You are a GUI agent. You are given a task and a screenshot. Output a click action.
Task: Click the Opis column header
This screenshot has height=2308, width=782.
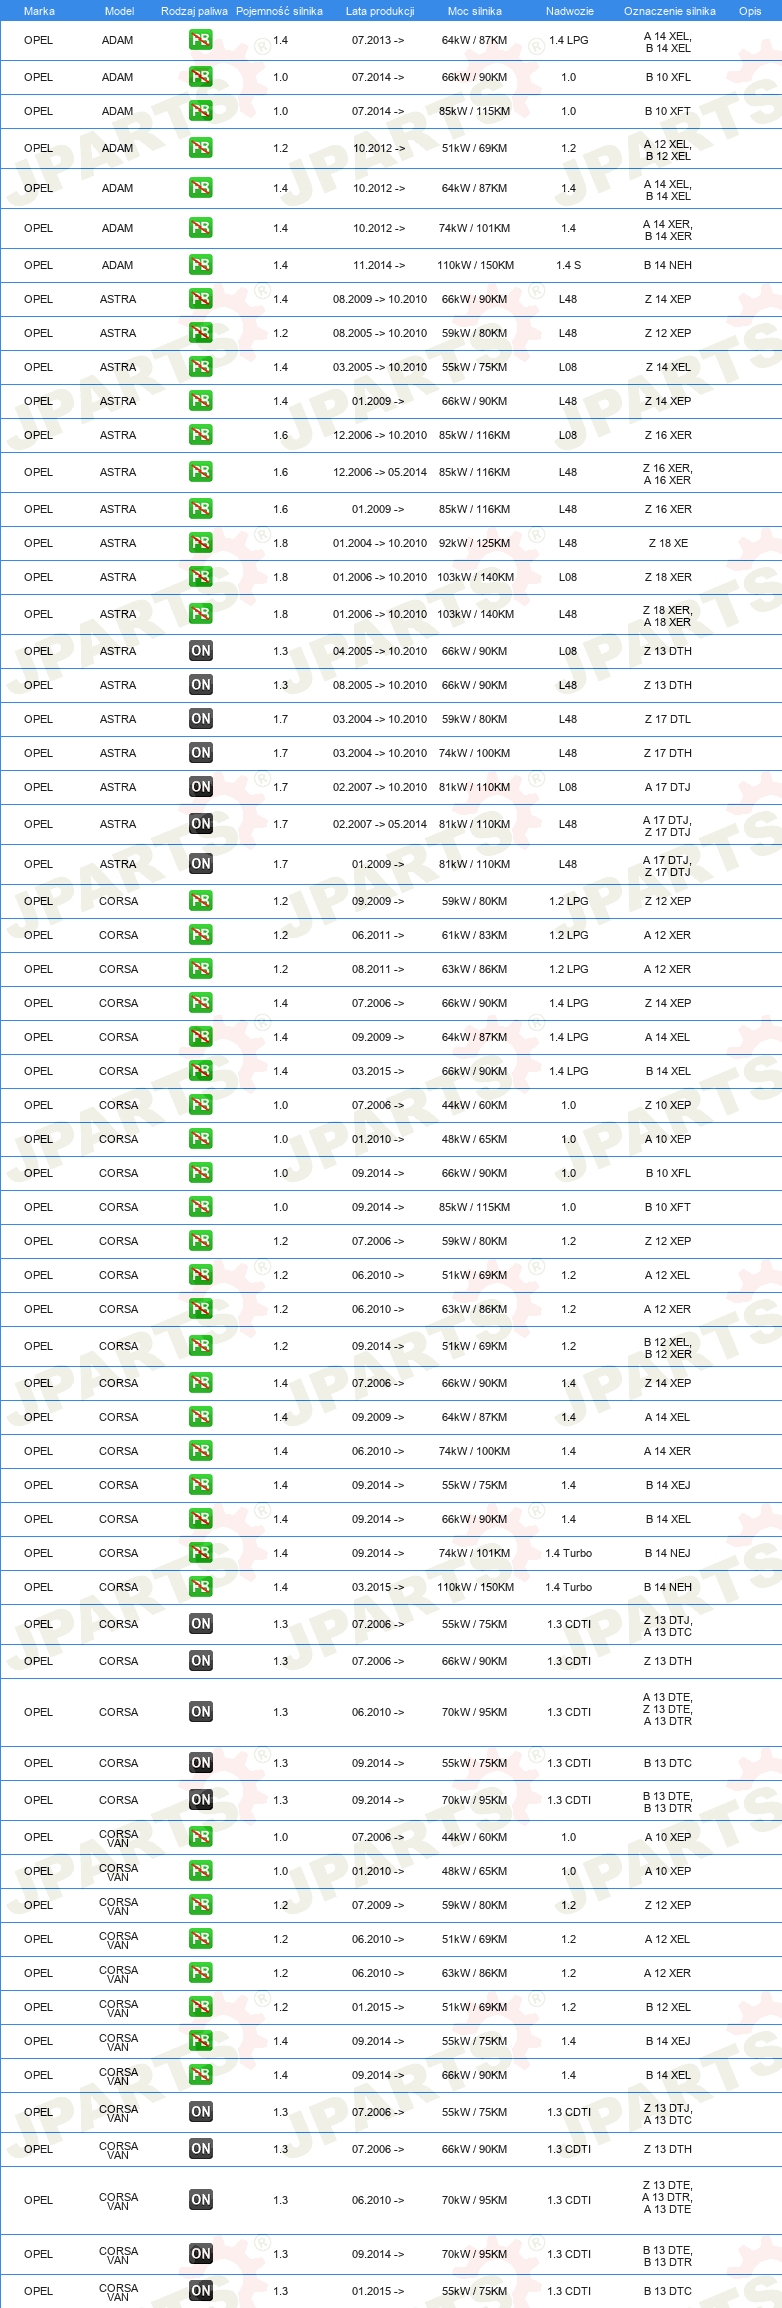[x=750, y=11]
